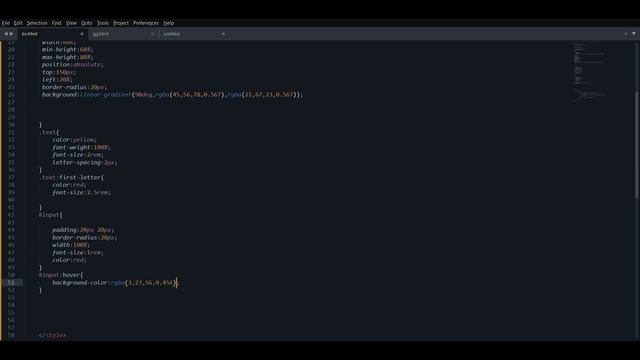Click the .text::first-letter selector line
The width and height of the screenshot is (640, 360).
tap(71, 178)
